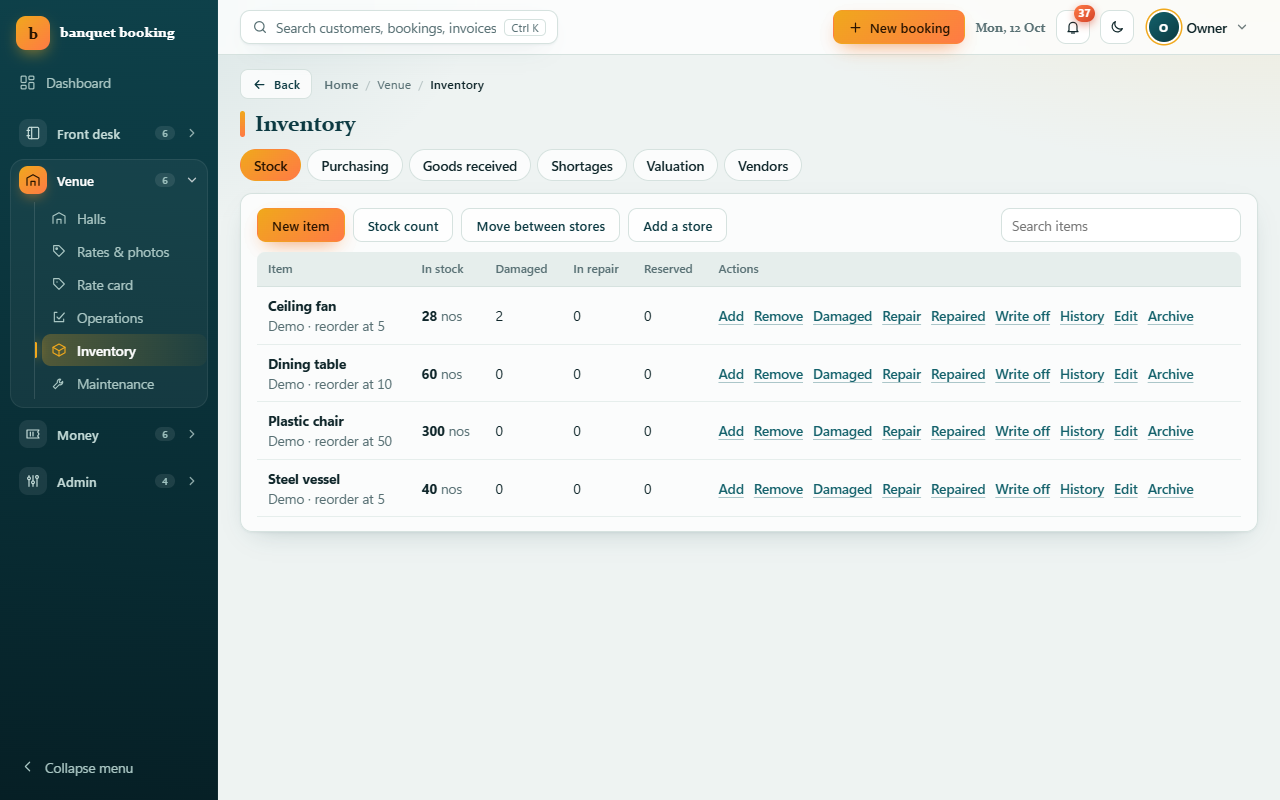Focus the global customers search box
Image resolution: width=1280 pixels, height=800 pixels.
(x=399, y=27)
